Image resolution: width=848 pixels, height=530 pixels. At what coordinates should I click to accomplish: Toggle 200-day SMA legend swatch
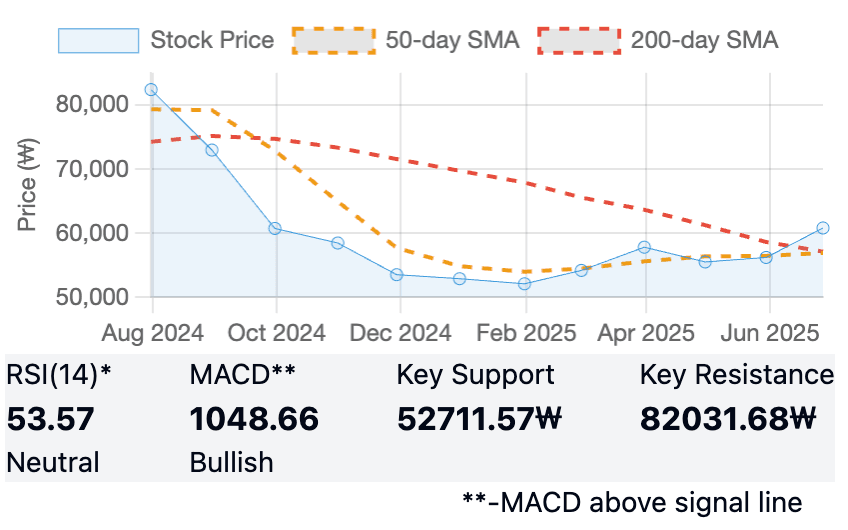[578, 40]
